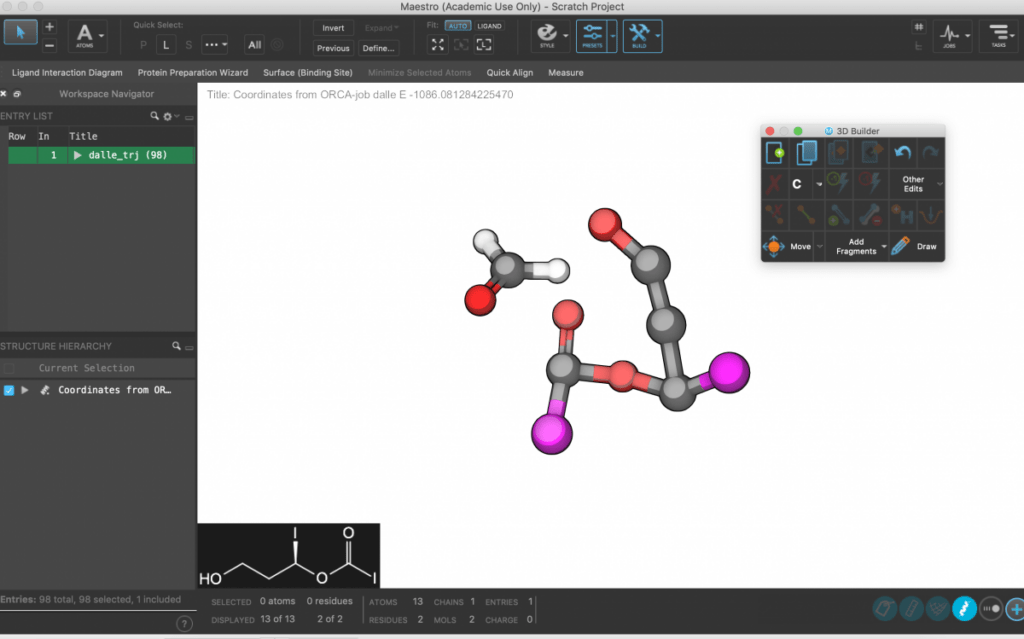Click the fit-to-screen arrows icon
The width and height of the screenshot is (1024, 639).
[x=438, y=44]
